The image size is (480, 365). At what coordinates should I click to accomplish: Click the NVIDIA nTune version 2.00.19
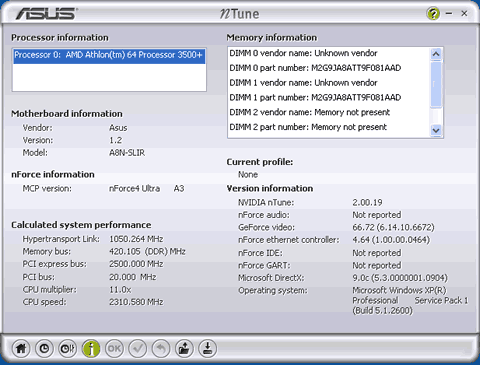pos(367,202)
